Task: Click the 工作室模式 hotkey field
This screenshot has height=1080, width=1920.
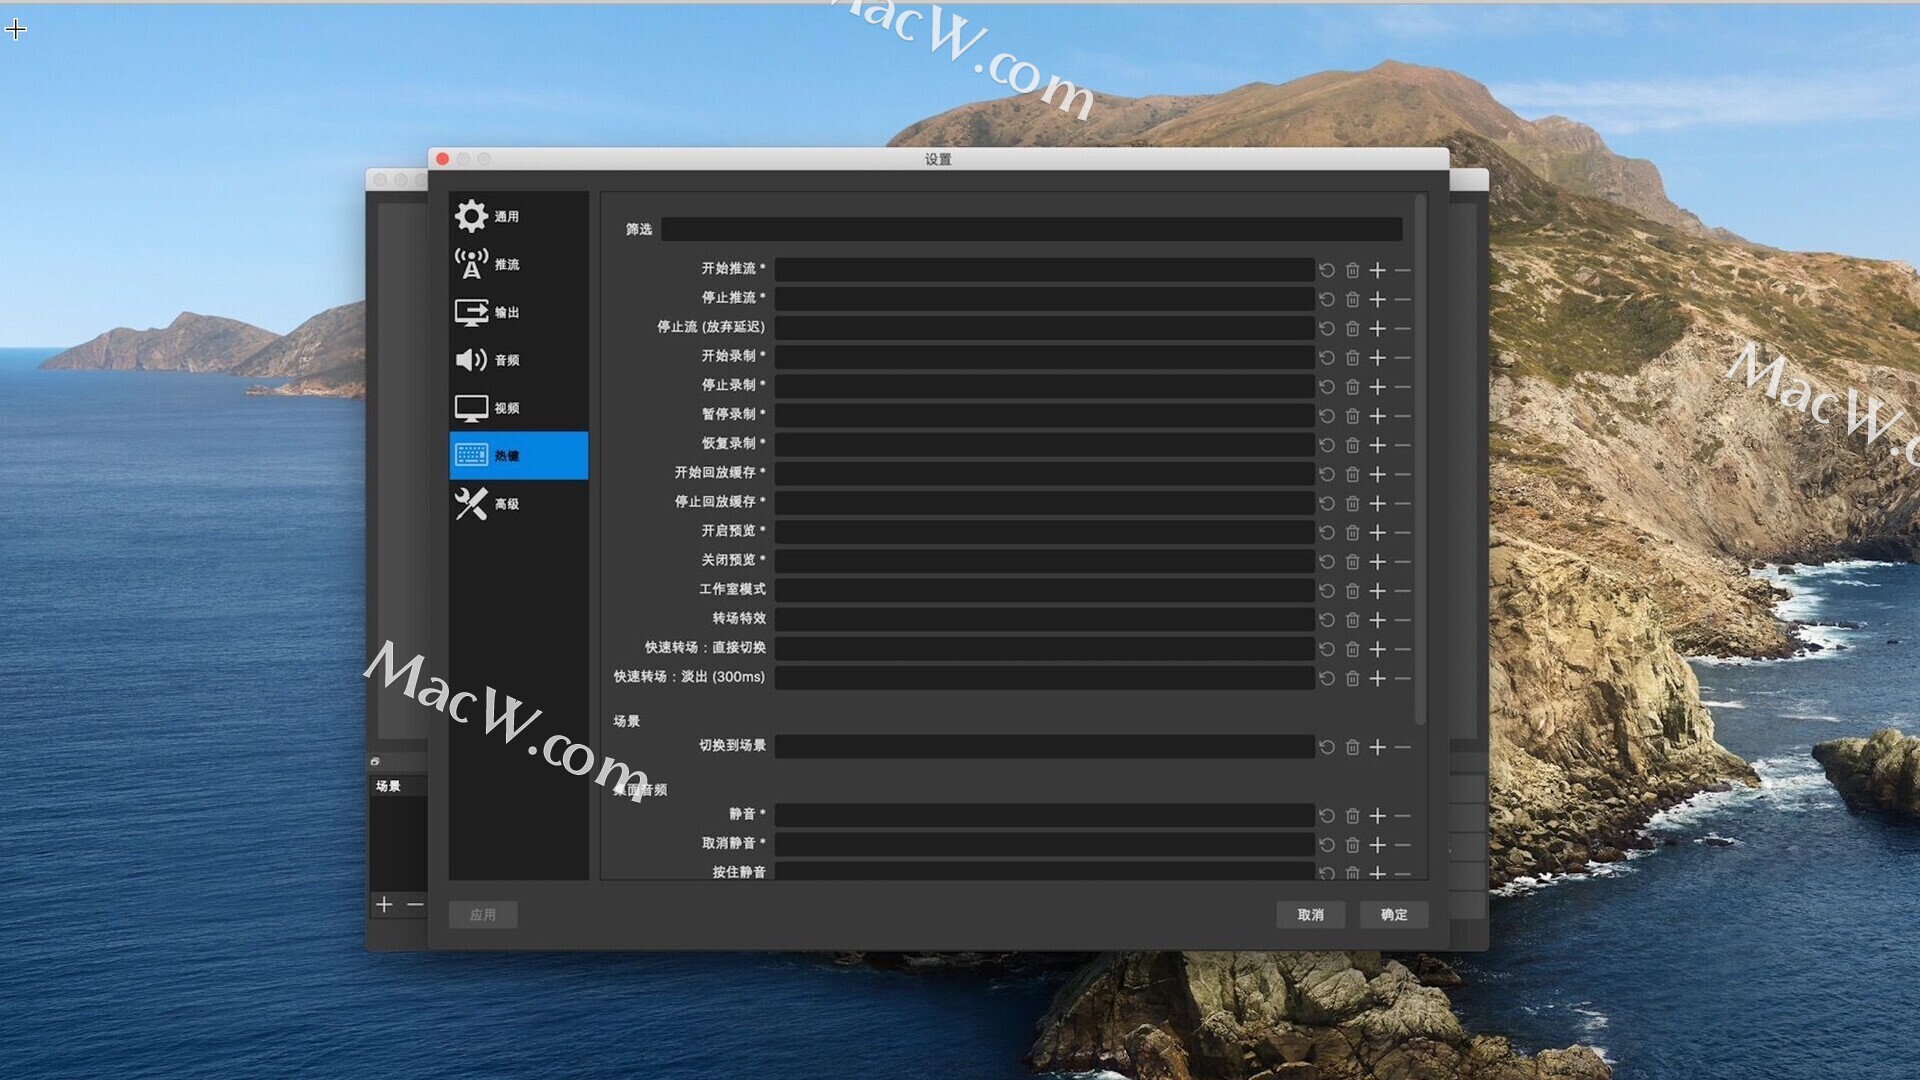Action: click(x=1044, y=590)
